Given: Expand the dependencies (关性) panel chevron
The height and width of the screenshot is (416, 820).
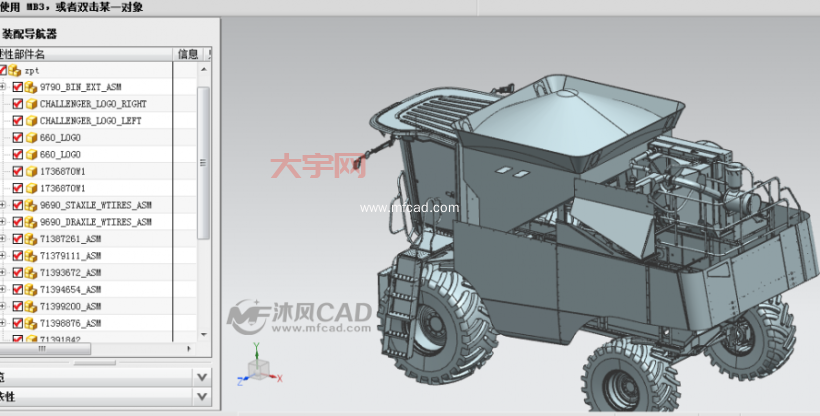Looking at the screenshot, I should 202,397.
